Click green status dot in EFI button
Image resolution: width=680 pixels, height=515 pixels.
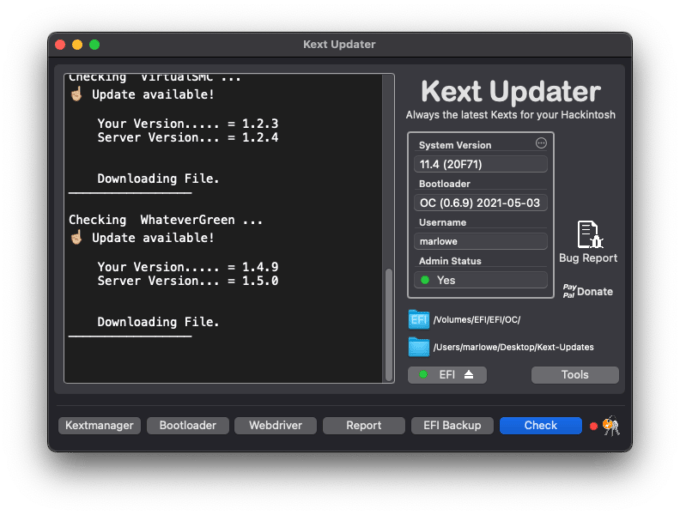[423, 374]
